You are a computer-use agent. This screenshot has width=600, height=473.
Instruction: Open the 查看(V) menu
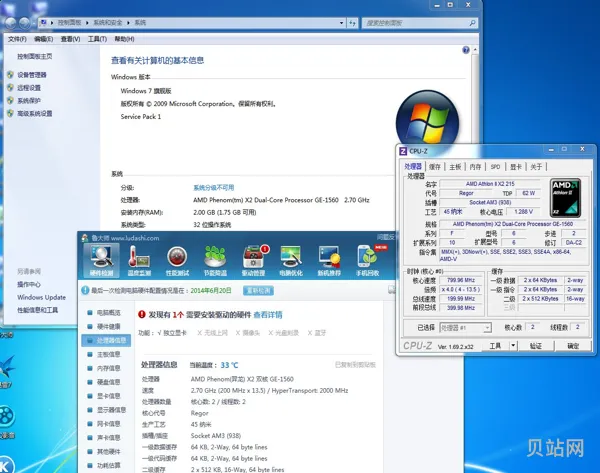pos(70,39)
